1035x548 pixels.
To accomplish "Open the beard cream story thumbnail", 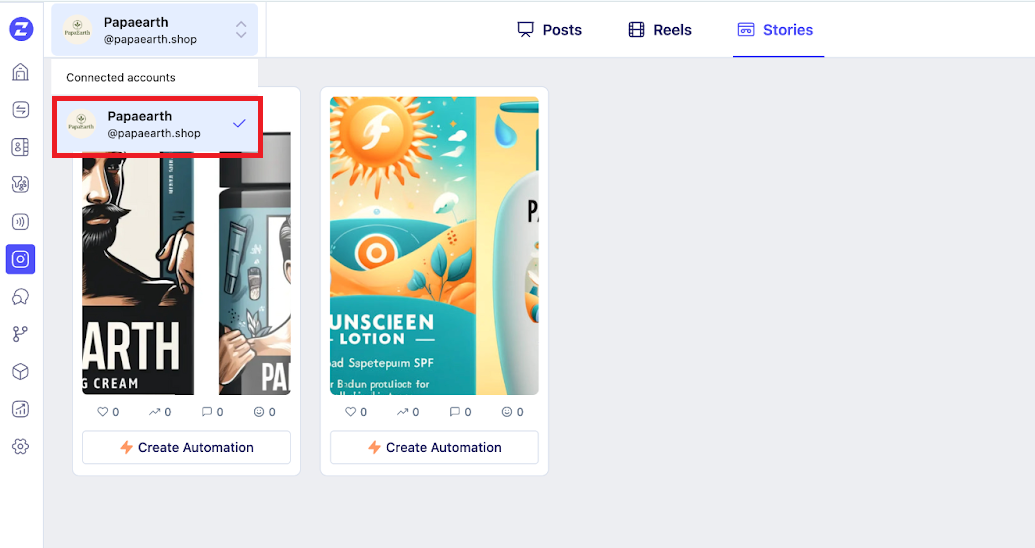I will pyautogui.click(x=186, y=273).
